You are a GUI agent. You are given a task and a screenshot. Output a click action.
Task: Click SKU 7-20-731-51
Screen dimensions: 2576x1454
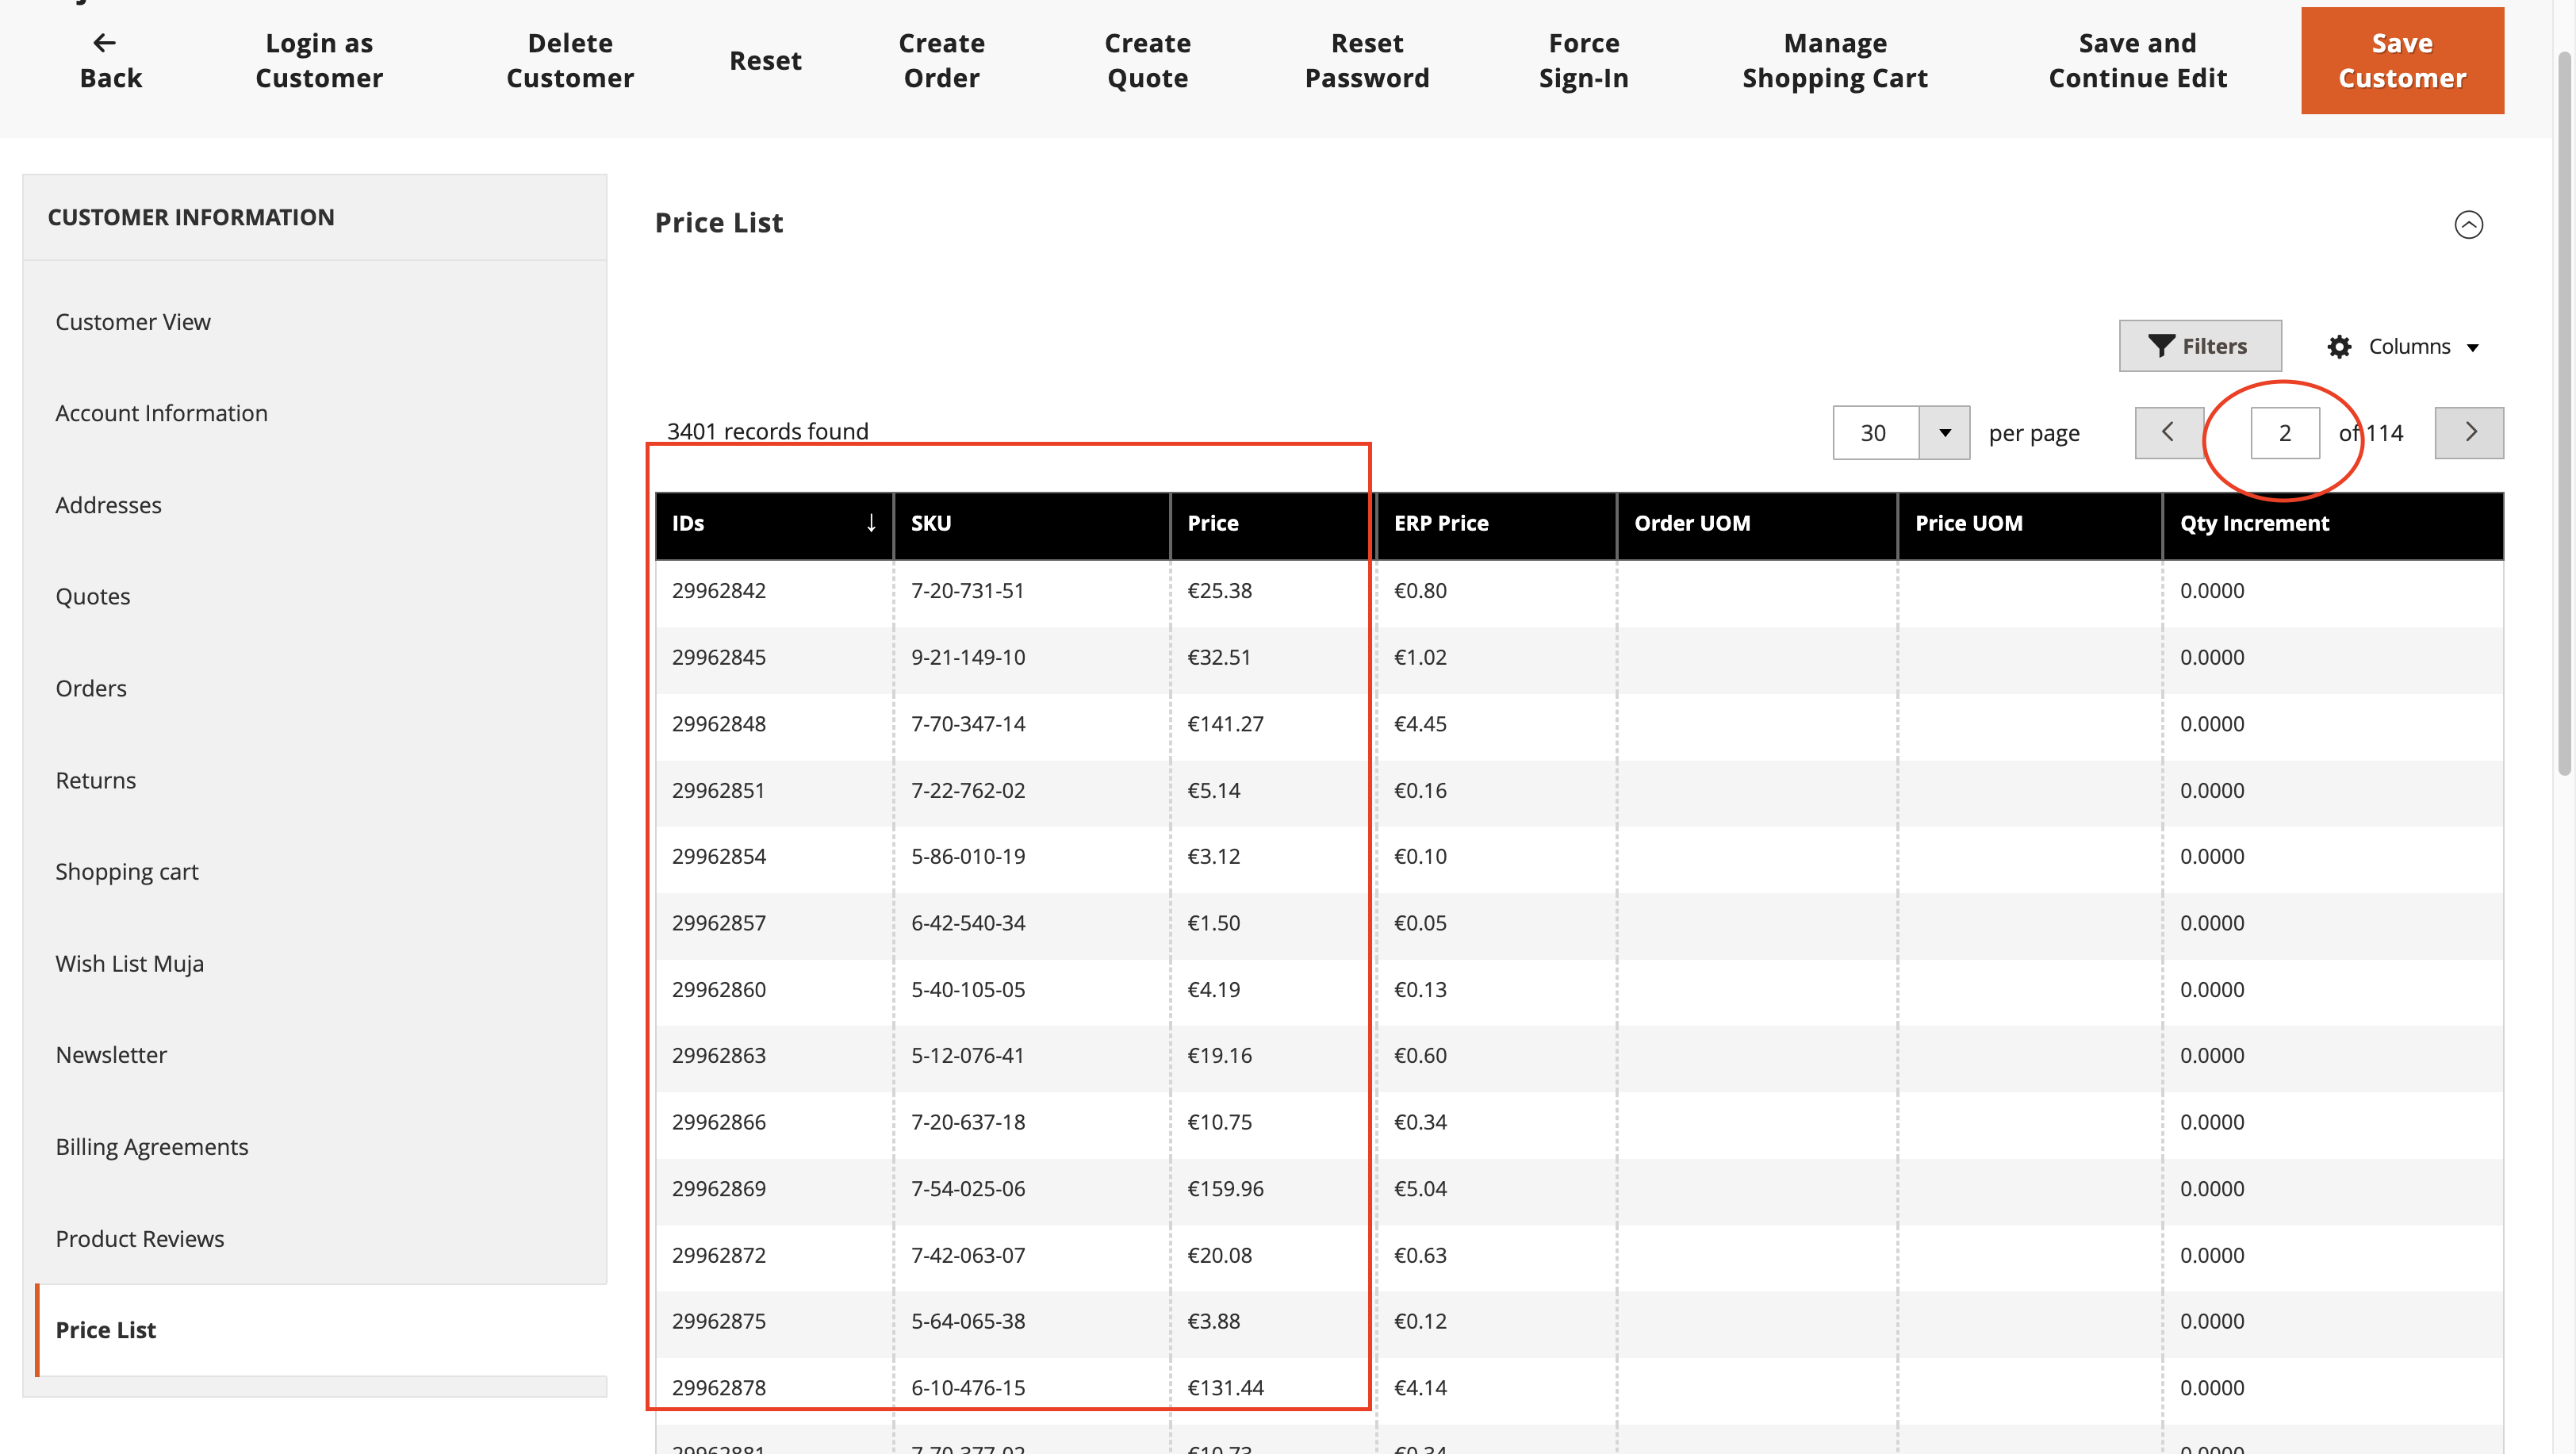click(968, 590)
